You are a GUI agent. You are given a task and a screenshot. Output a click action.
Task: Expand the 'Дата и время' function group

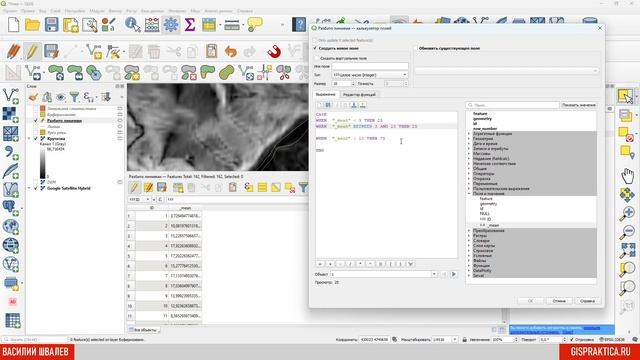(x=469, y=144)
